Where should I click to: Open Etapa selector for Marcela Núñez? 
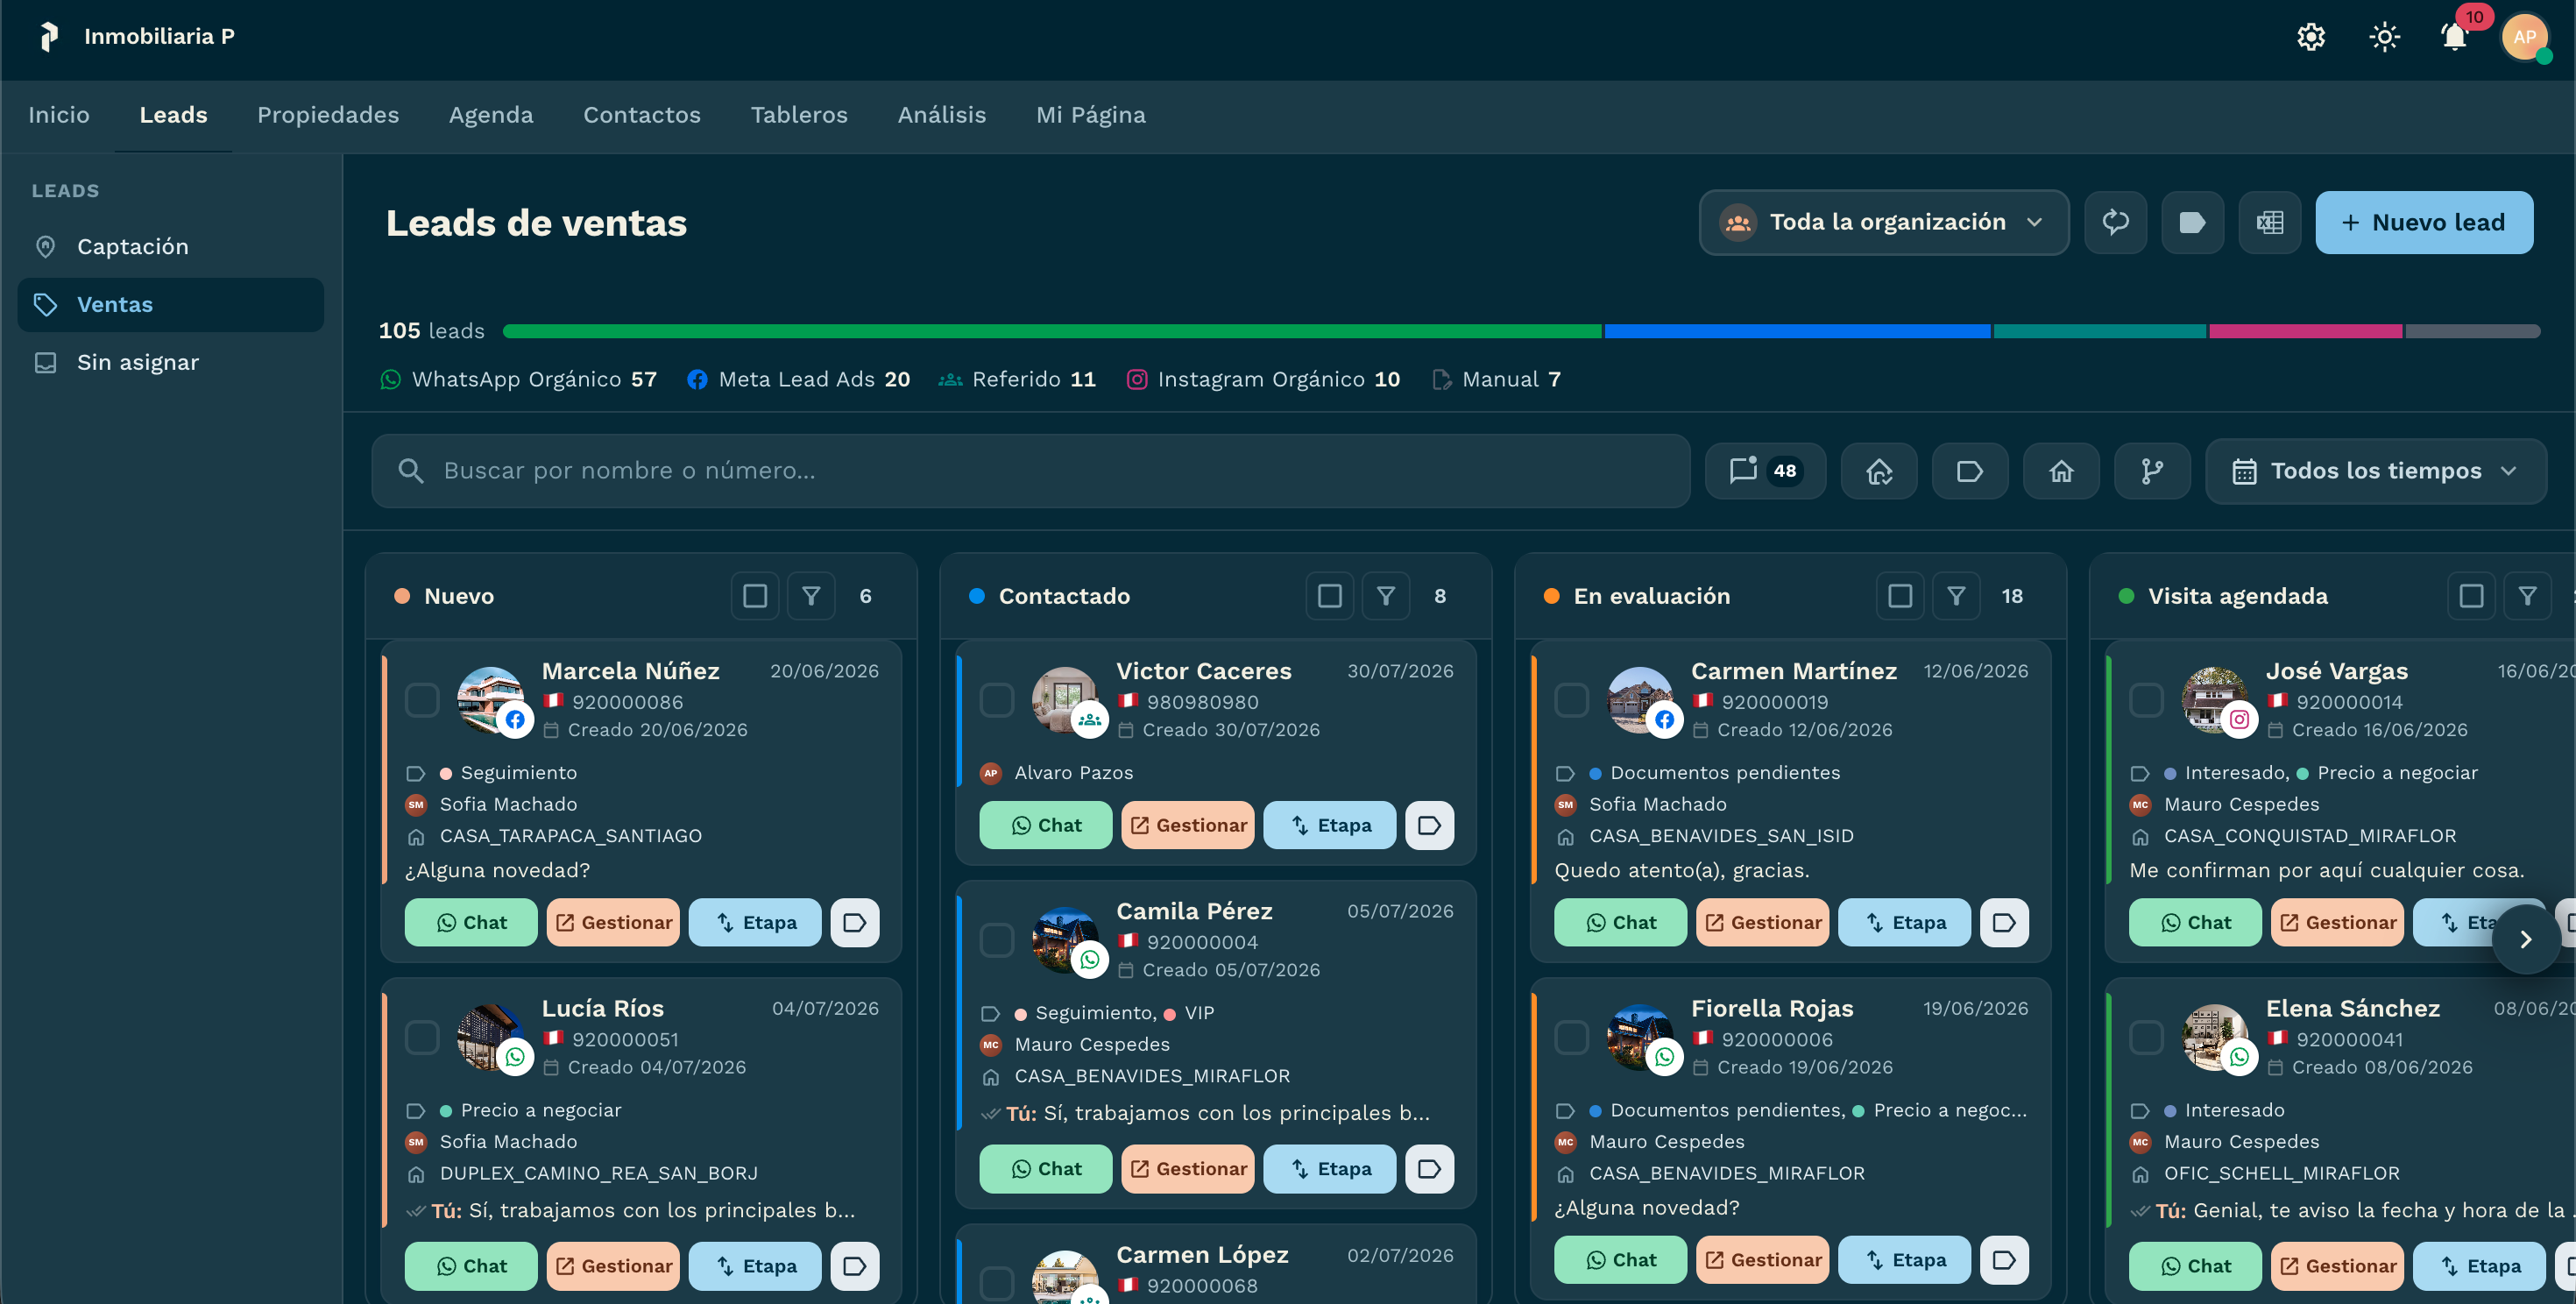[755, 922]
